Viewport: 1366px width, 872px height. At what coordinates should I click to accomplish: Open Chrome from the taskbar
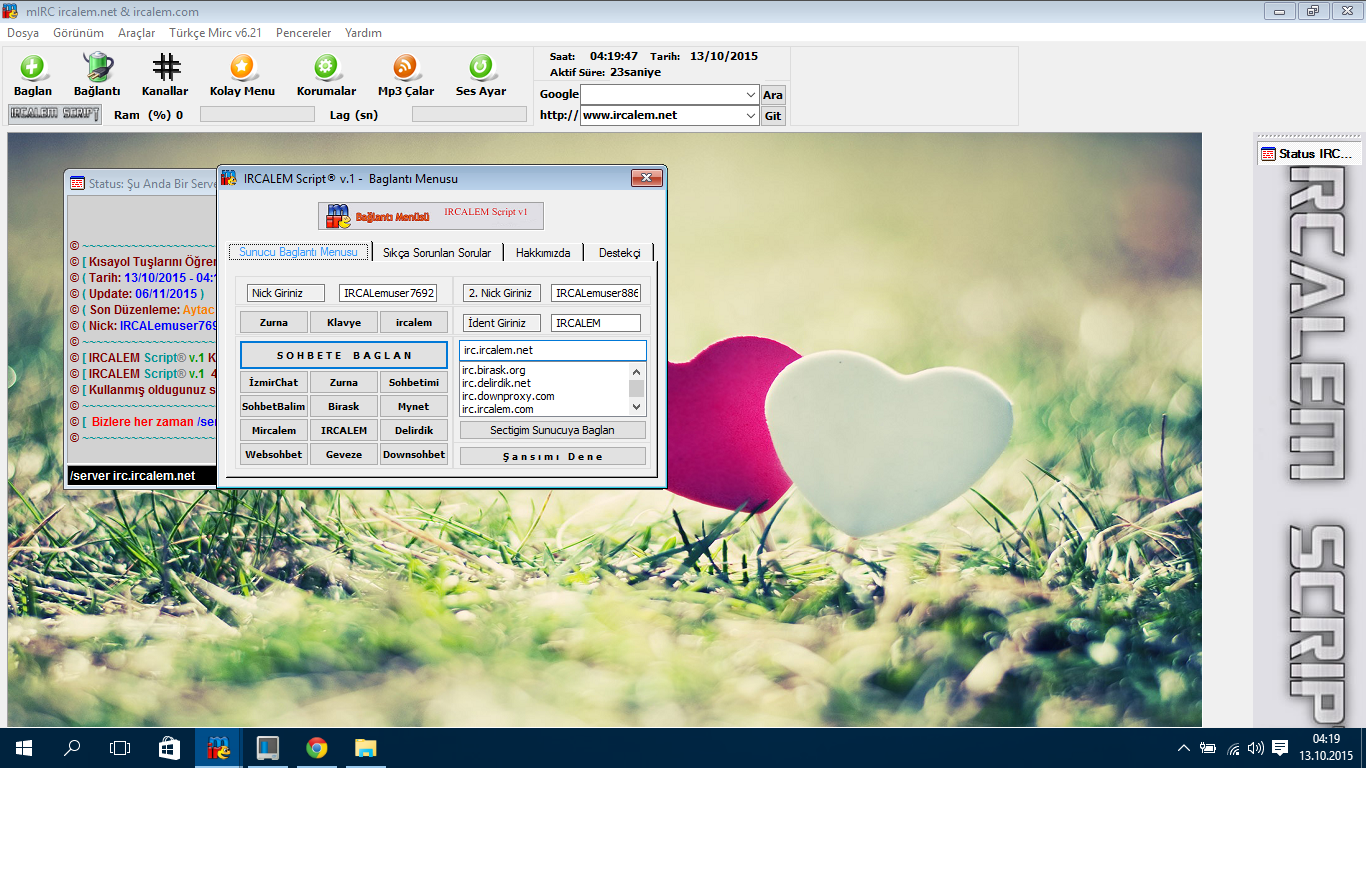317,747
